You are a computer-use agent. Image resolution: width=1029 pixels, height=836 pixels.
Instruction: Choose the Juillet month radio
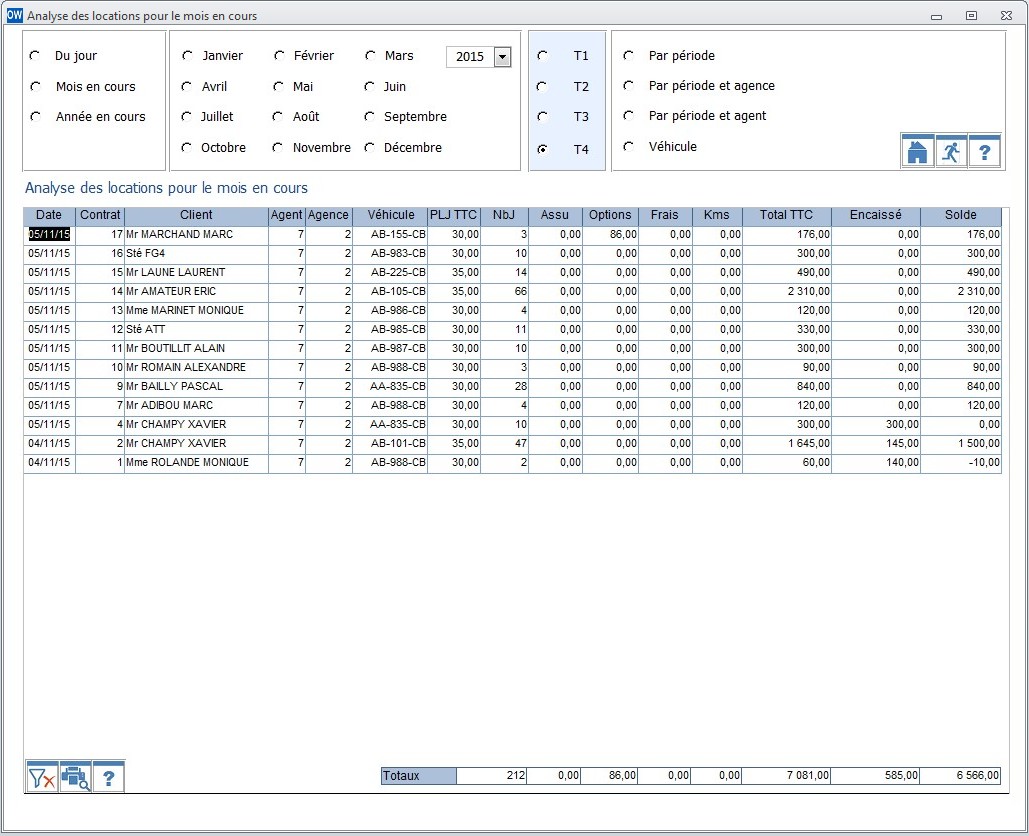click(x=187, y=117)
